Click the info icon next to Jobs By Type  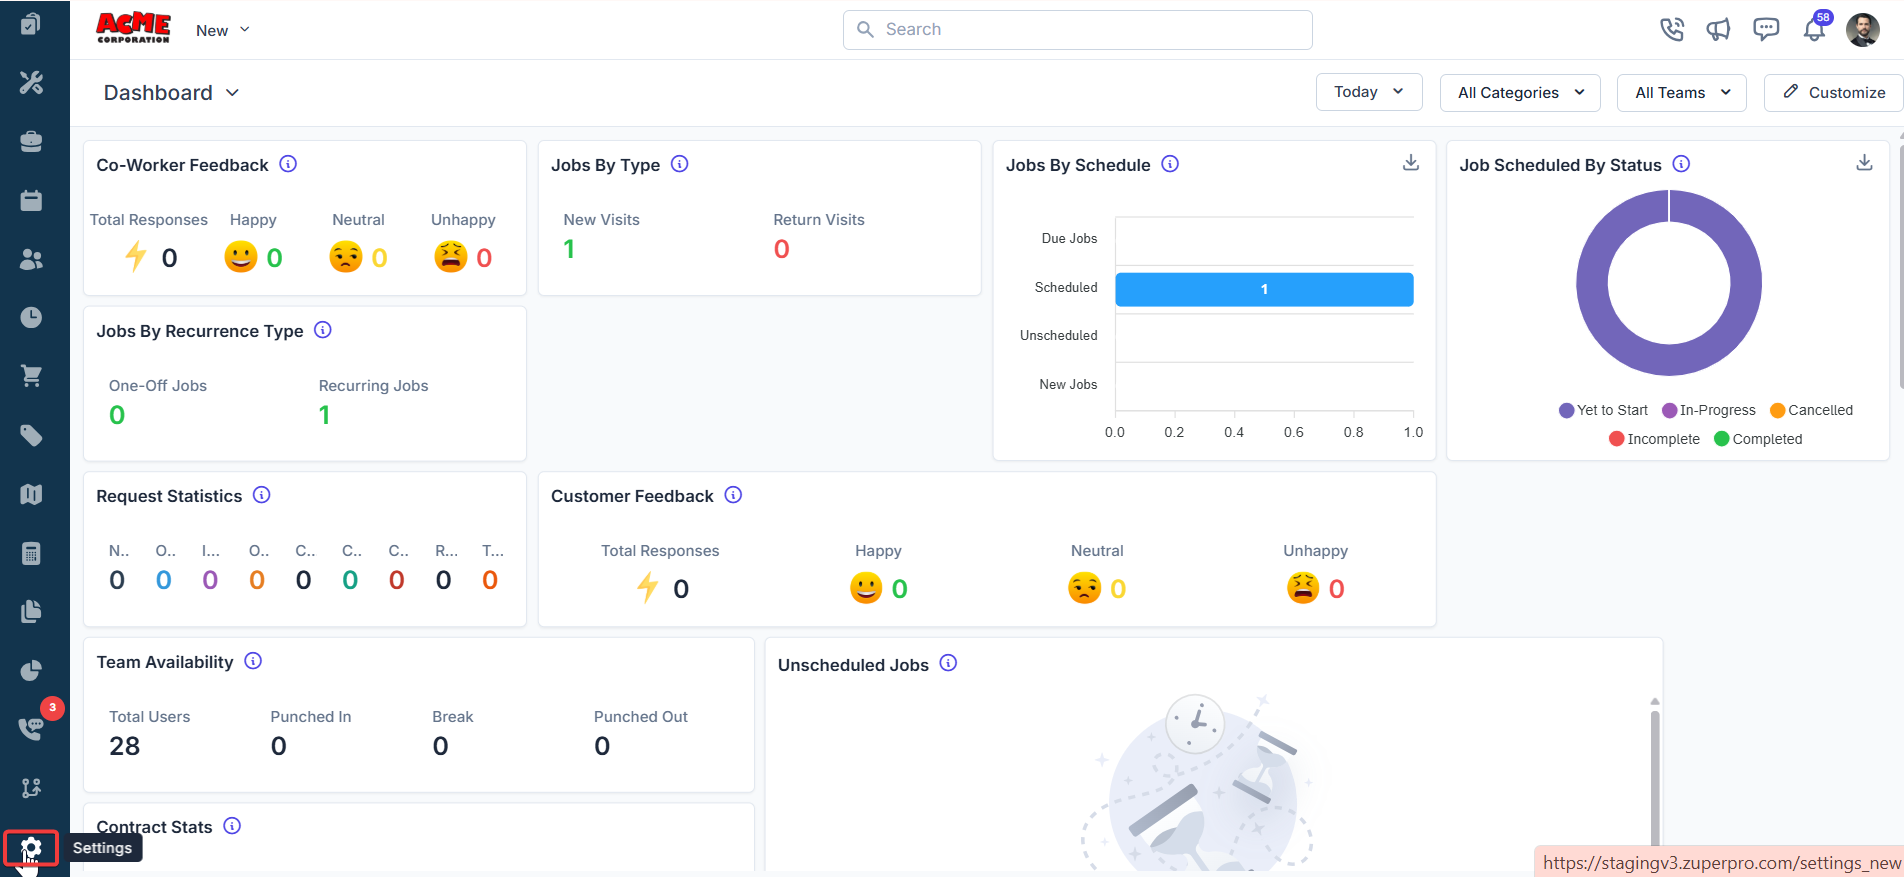(680, 164)
